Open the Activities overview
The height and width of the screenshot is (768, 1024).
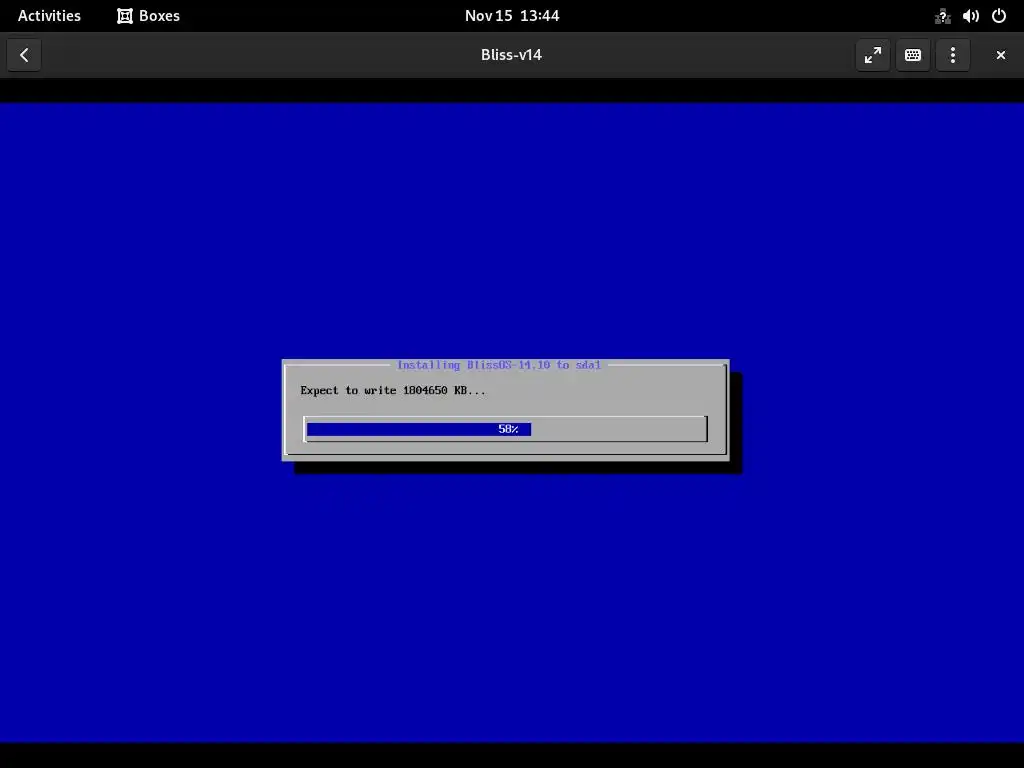[49, 16]
